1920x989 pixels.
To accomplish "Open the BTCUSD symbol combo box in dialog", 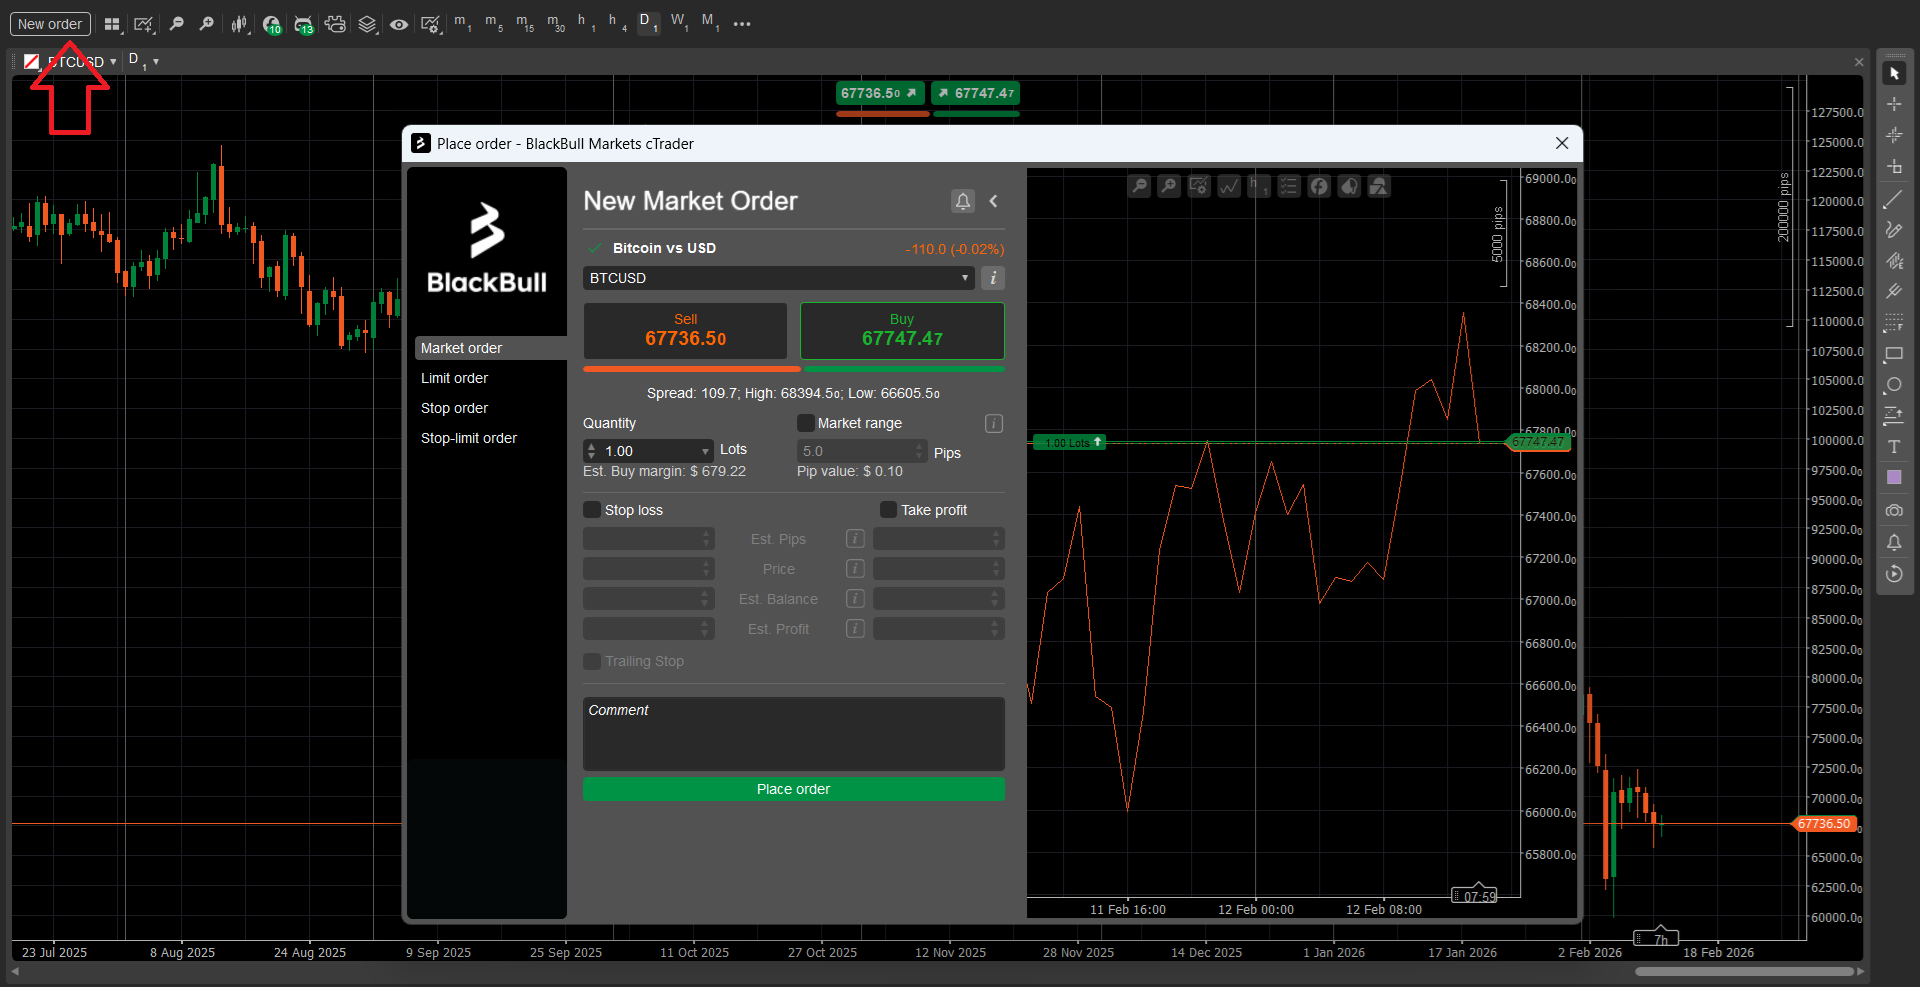I will (778, 278).
